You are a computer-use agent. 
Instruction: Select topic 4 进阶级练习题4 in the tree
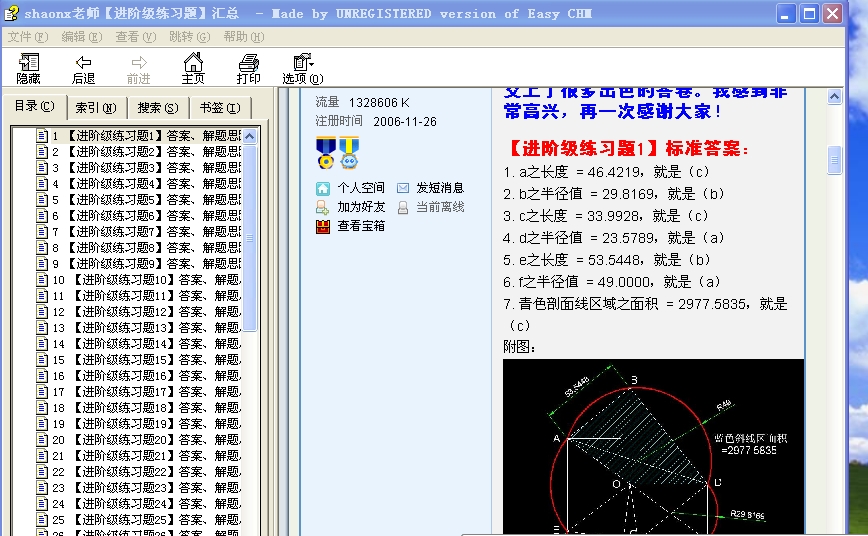point(146,184)
